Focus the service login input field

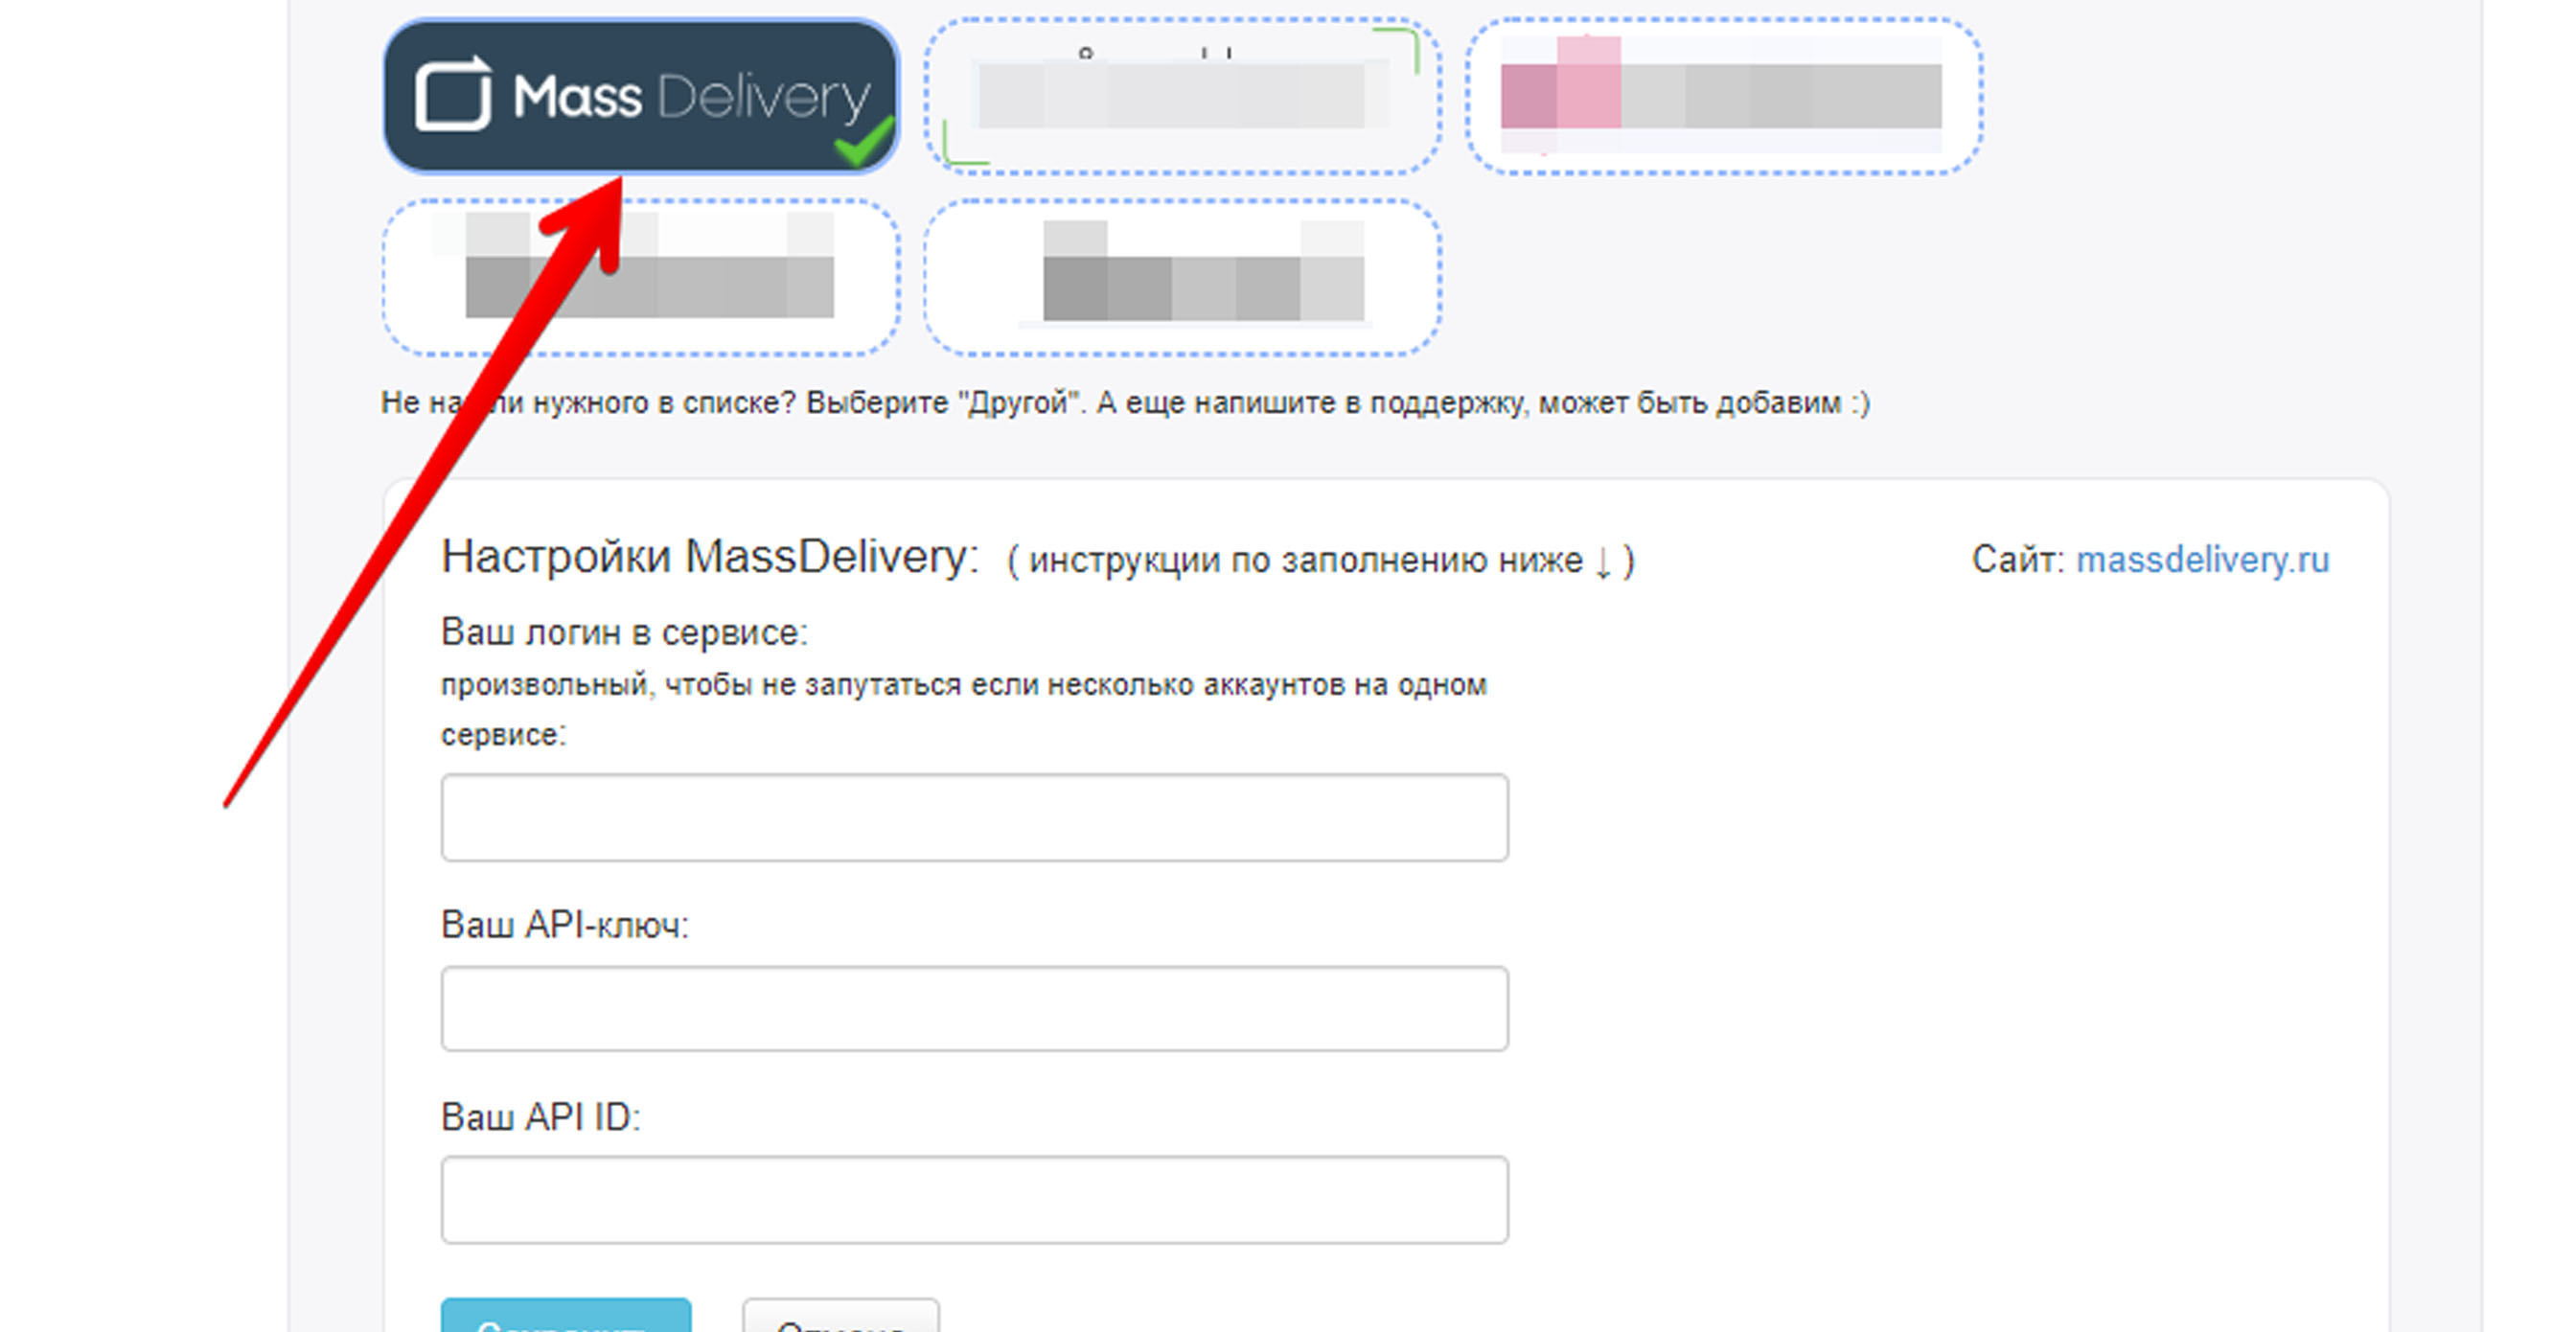974,817
